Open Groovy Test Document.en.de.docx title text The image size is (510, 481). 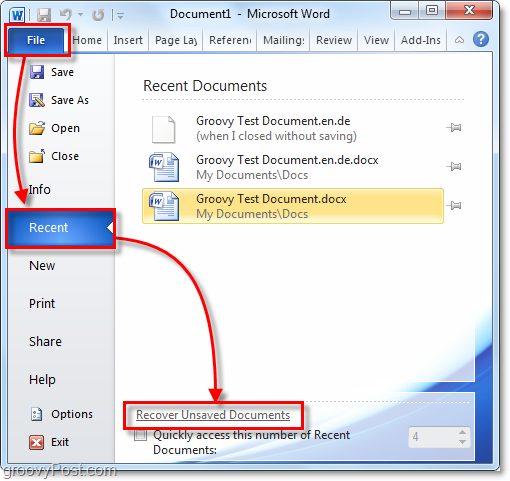pos(287,160)
